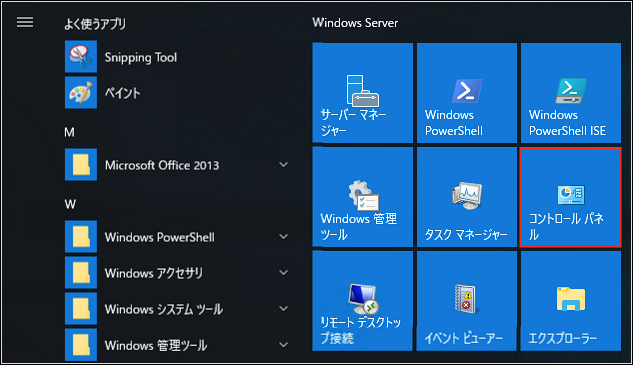Open the コントロール パネル tile
The width and height of the screenshot is (633, 365).
coord(571,197)
